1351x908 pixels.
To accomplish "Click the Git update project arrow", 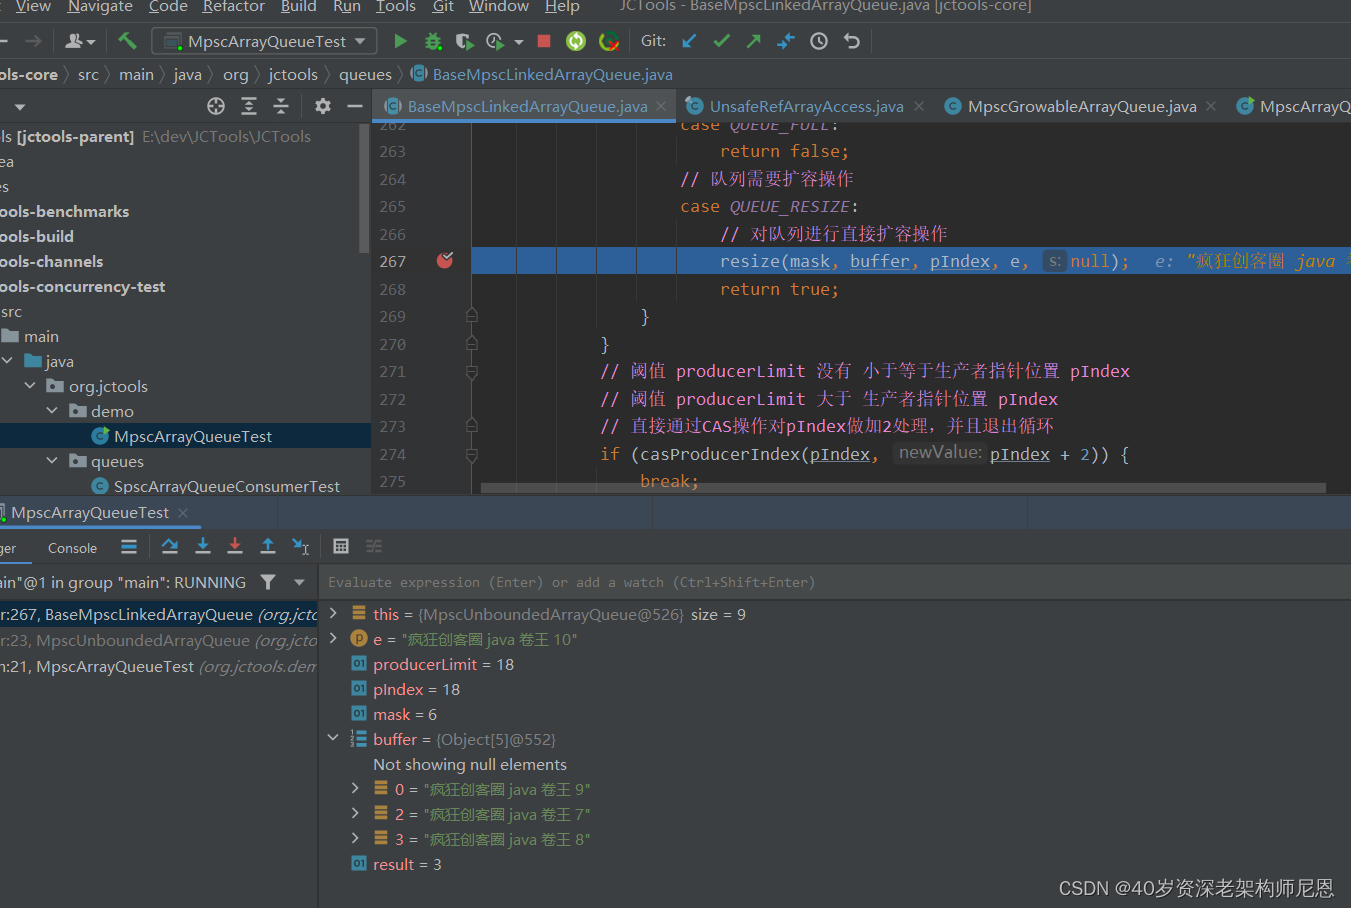I will click(689, 41).
